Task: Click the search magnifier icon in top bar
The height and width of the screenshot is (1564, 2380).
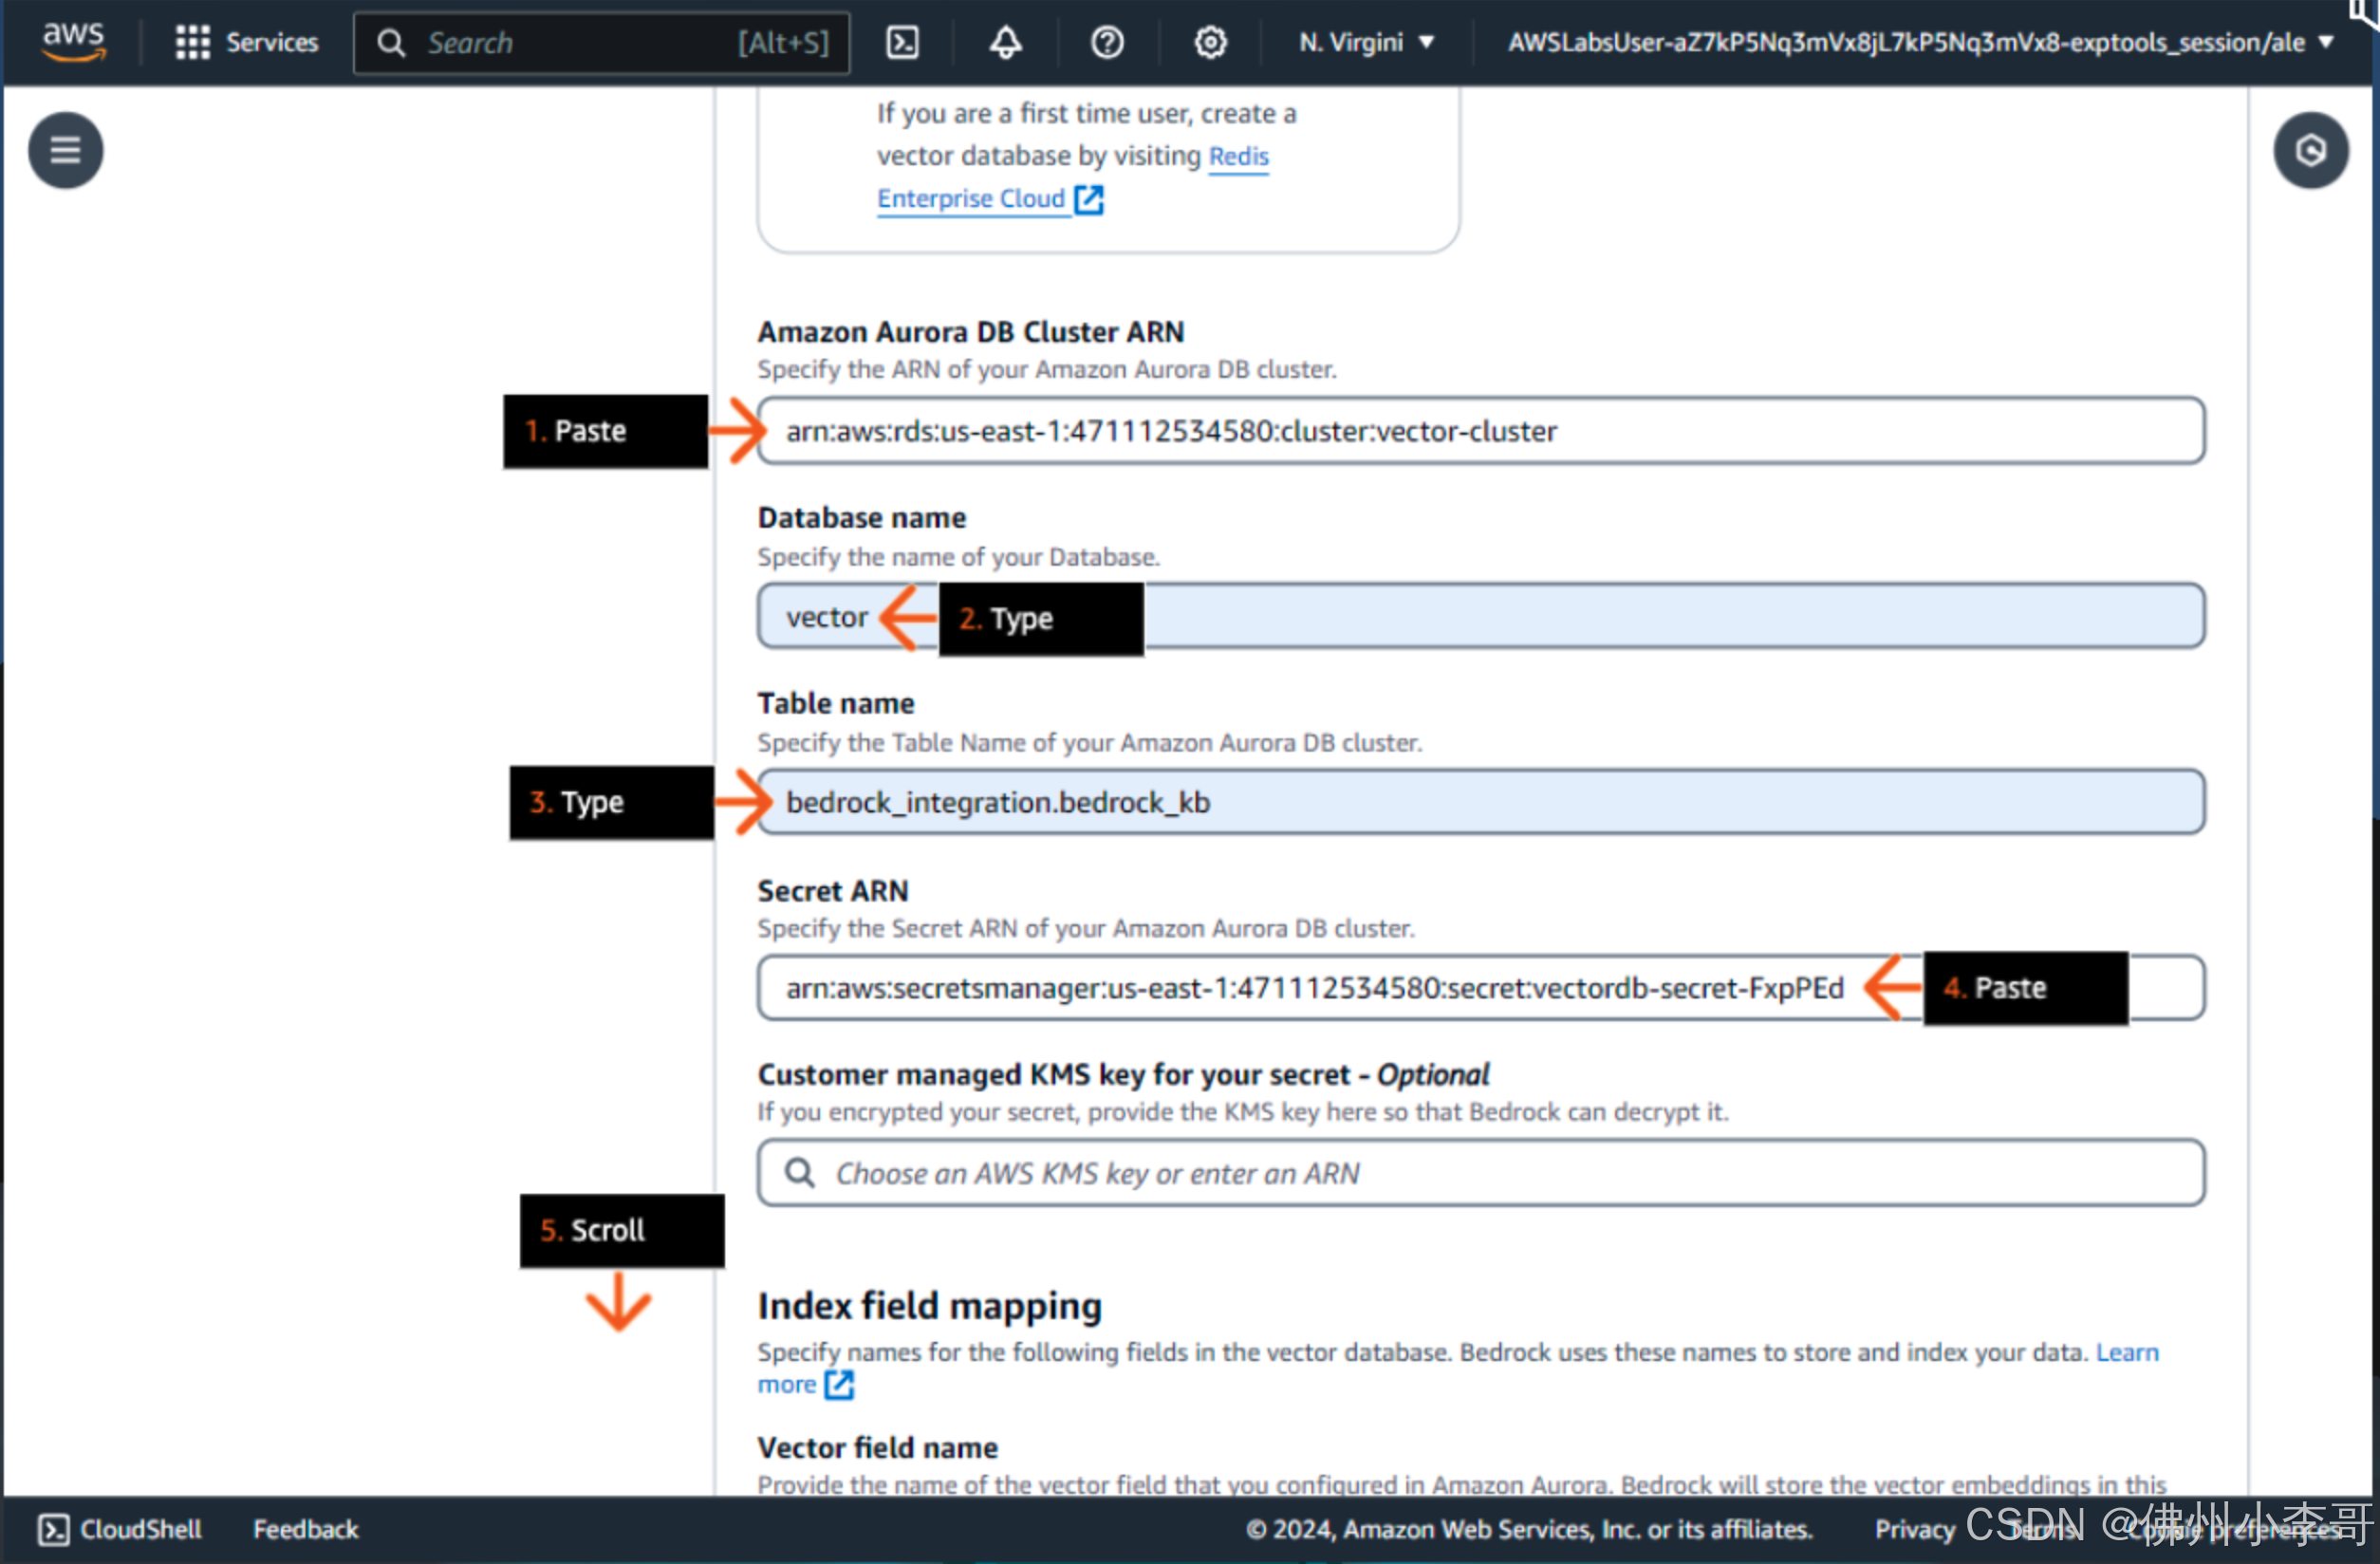Action: (x=391, y=42)
